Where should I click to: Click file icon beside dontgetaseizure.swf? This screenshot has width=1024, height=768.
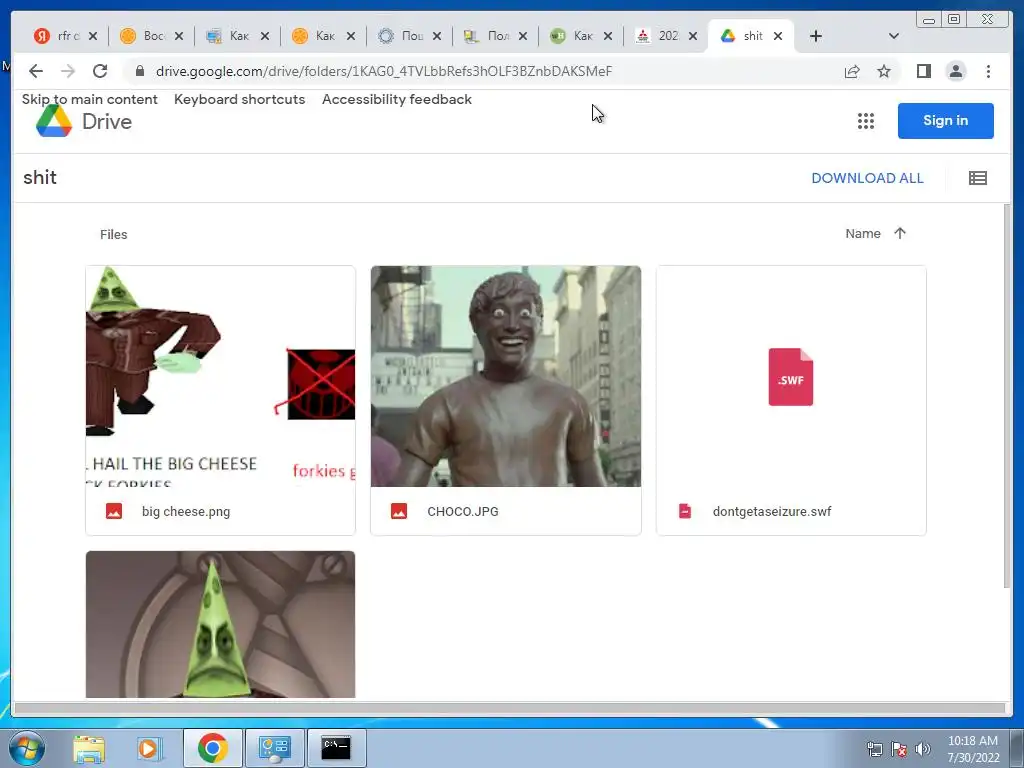684,511
